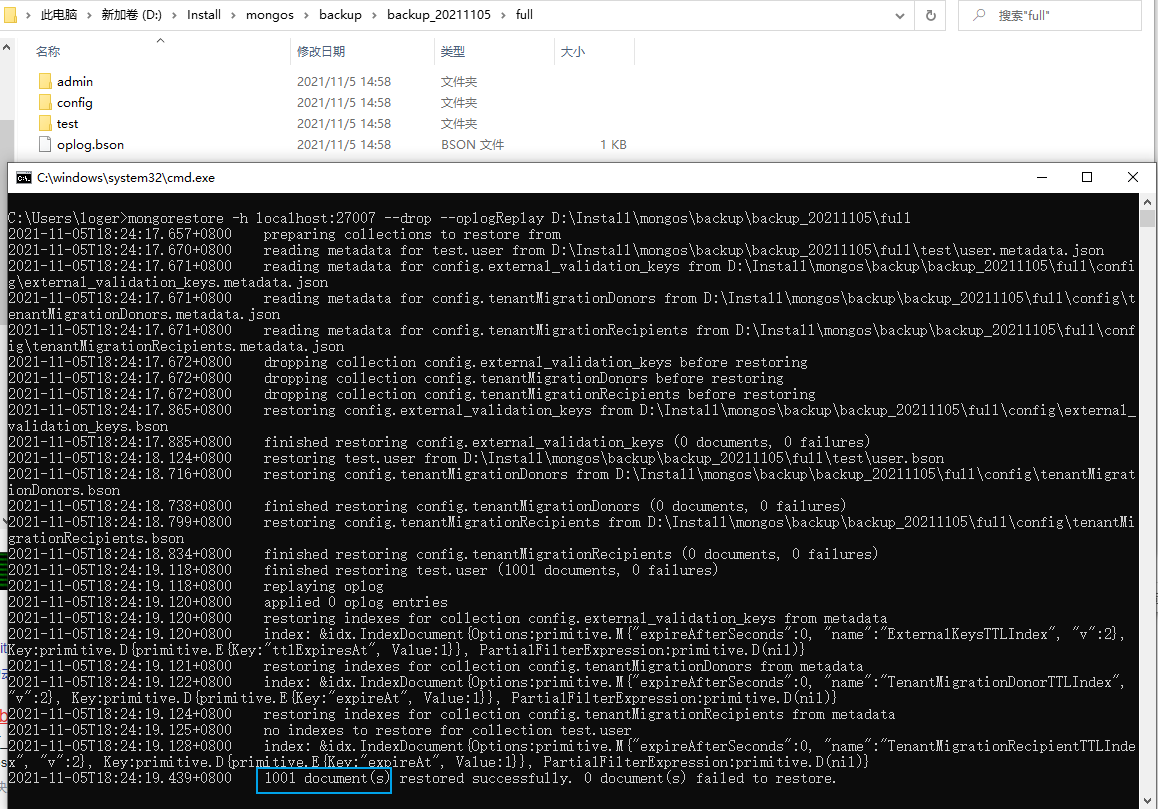Click the full breadcrumb segment

click(x=524, y=15)
